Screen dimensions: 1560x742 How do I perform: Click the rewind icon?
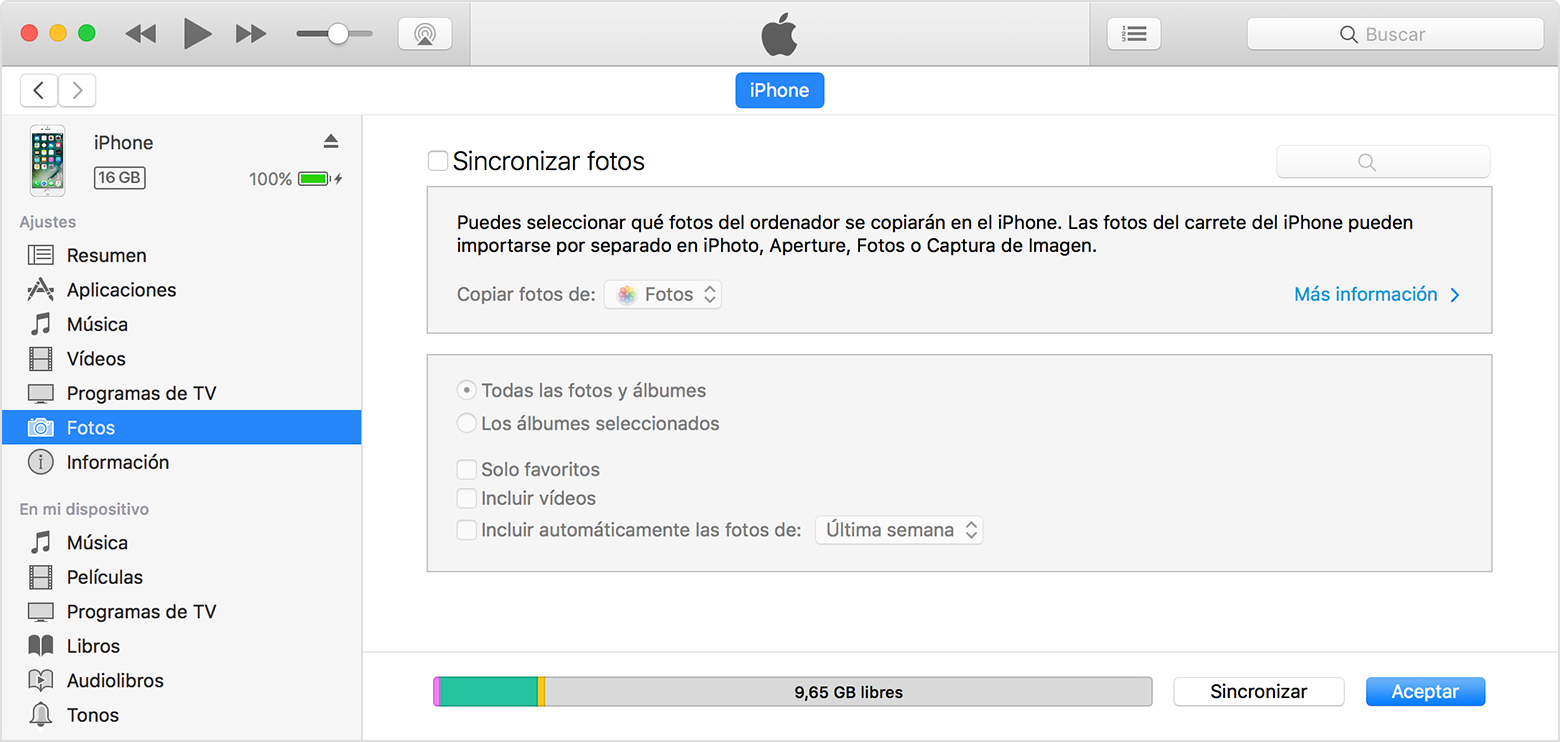pyautogui.click(x=141, y=34)
